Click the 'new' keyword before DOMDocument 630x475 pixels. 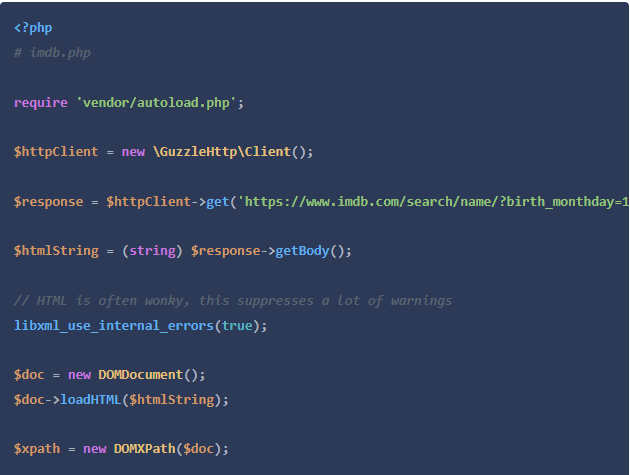[x=79, y=375]
